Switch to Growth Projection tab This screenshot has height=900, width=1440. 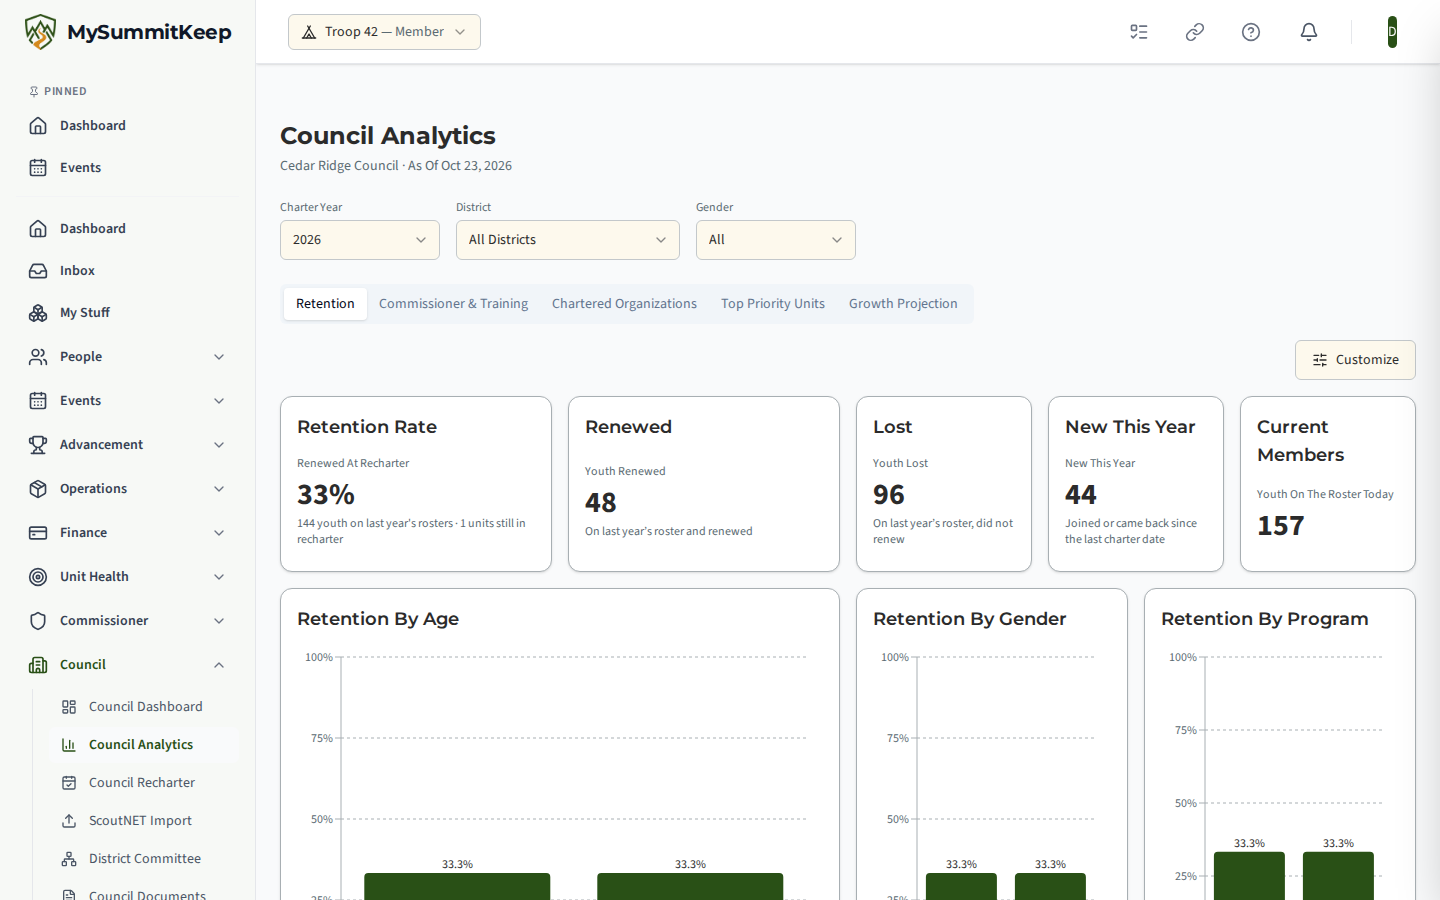point(903,304)
